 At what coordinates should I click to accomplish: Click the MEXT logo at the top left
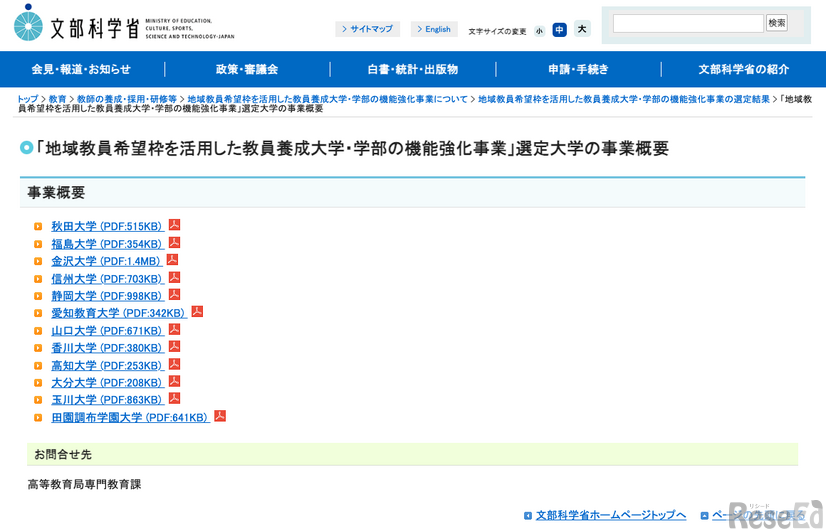pyautogui.click(x=124, y=23)
